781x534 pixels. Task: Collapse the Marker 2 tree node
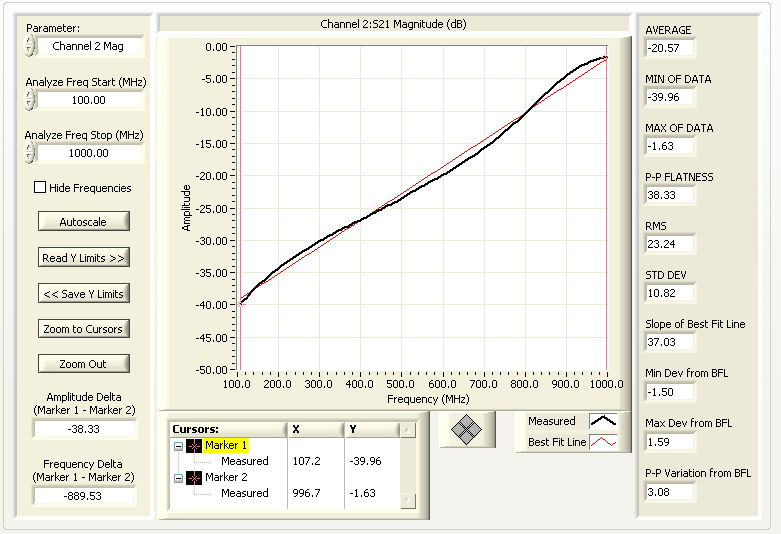178,477
